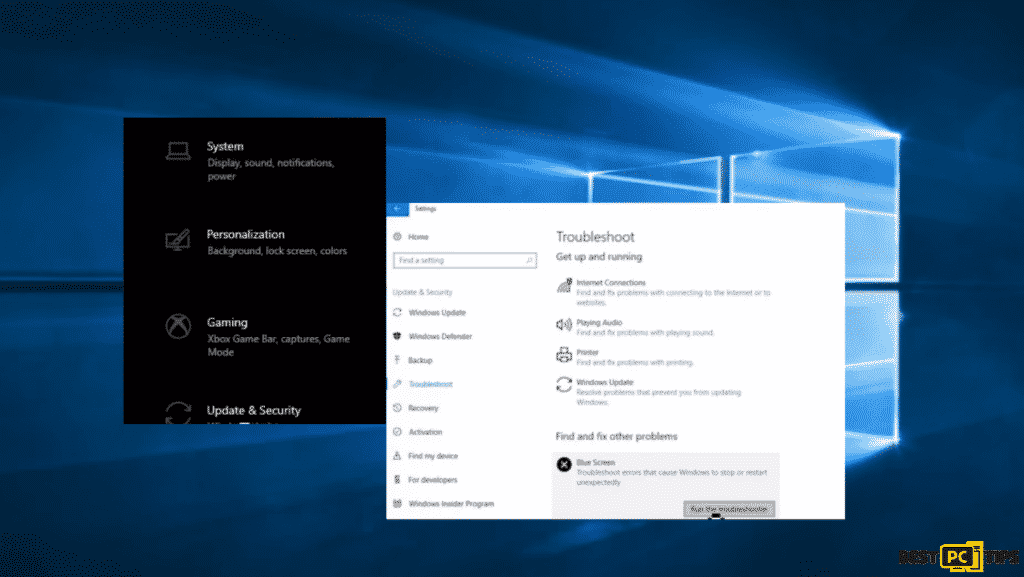Click the Windows Update troubleshooter sync icon
1024x577 pixels.
tap(564, 385)
